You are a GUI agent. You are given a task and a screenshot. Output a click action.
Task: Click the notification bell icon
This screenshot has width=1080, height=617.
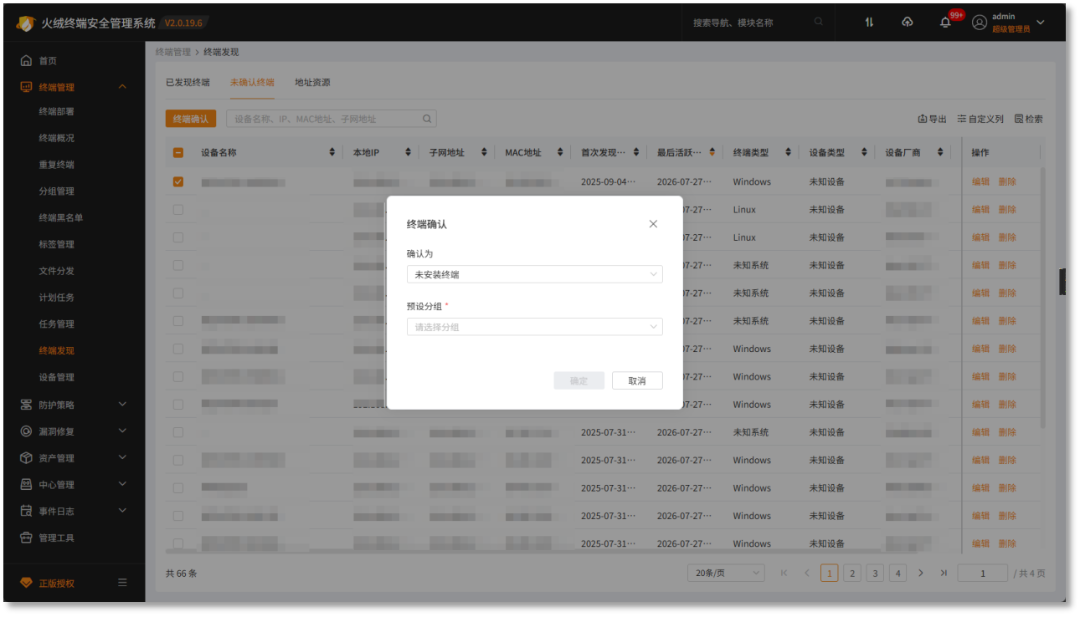(x=945, y=23)
